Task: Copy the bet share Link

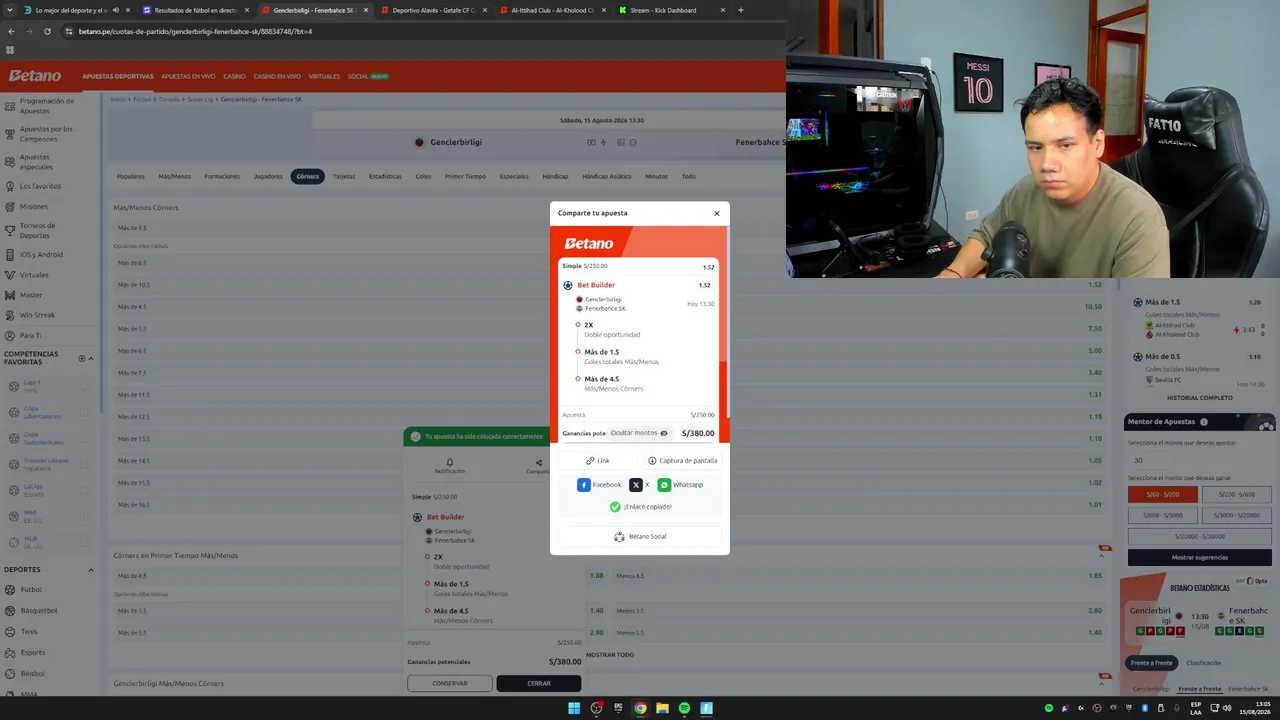Action: pyautogui.click(x=598, y=461)
